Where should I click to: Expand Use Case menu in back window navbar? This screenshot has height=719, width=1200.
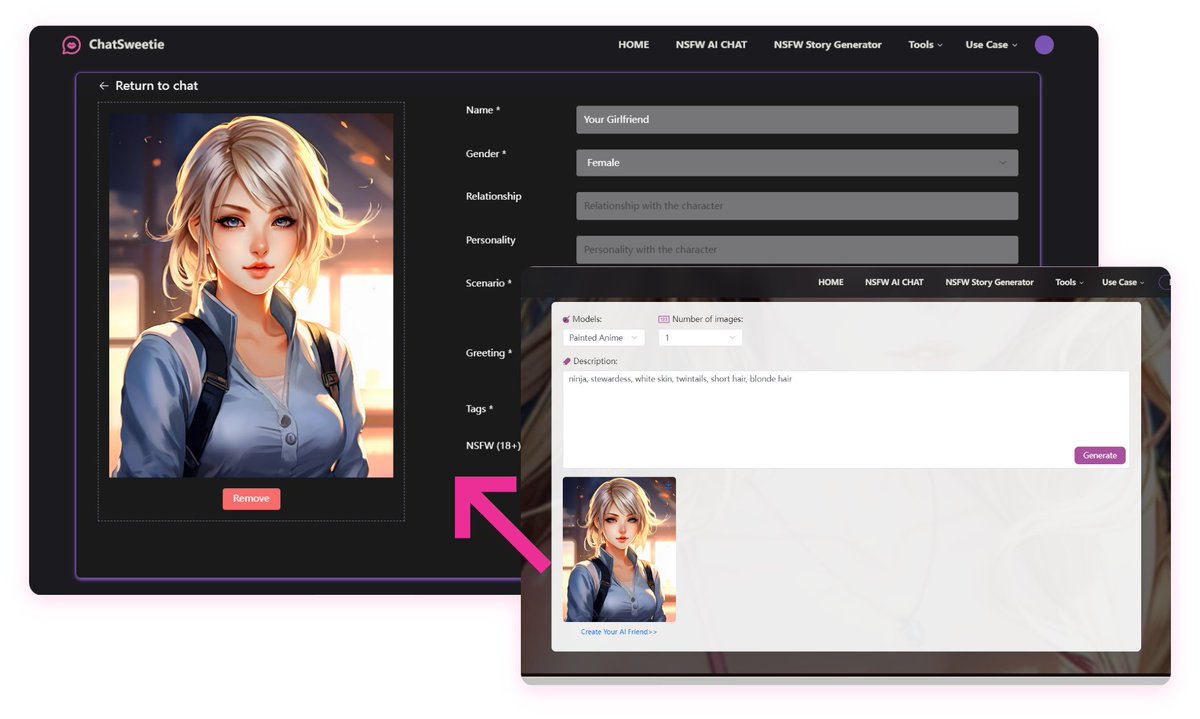[x=991, y=45]
